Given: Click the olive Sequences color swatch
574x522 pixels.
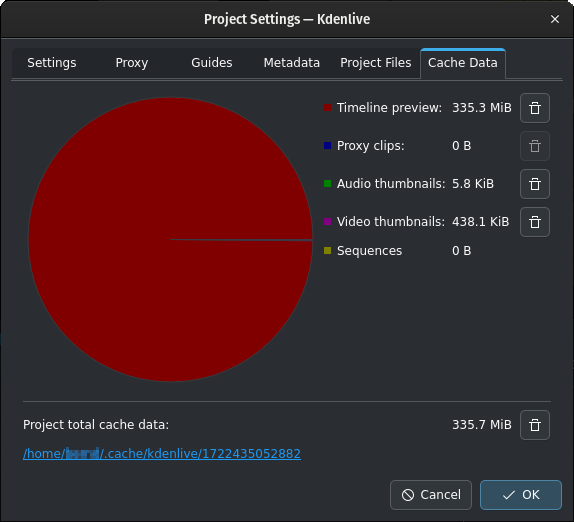Looking at the screenshot, I should [328, 251].
